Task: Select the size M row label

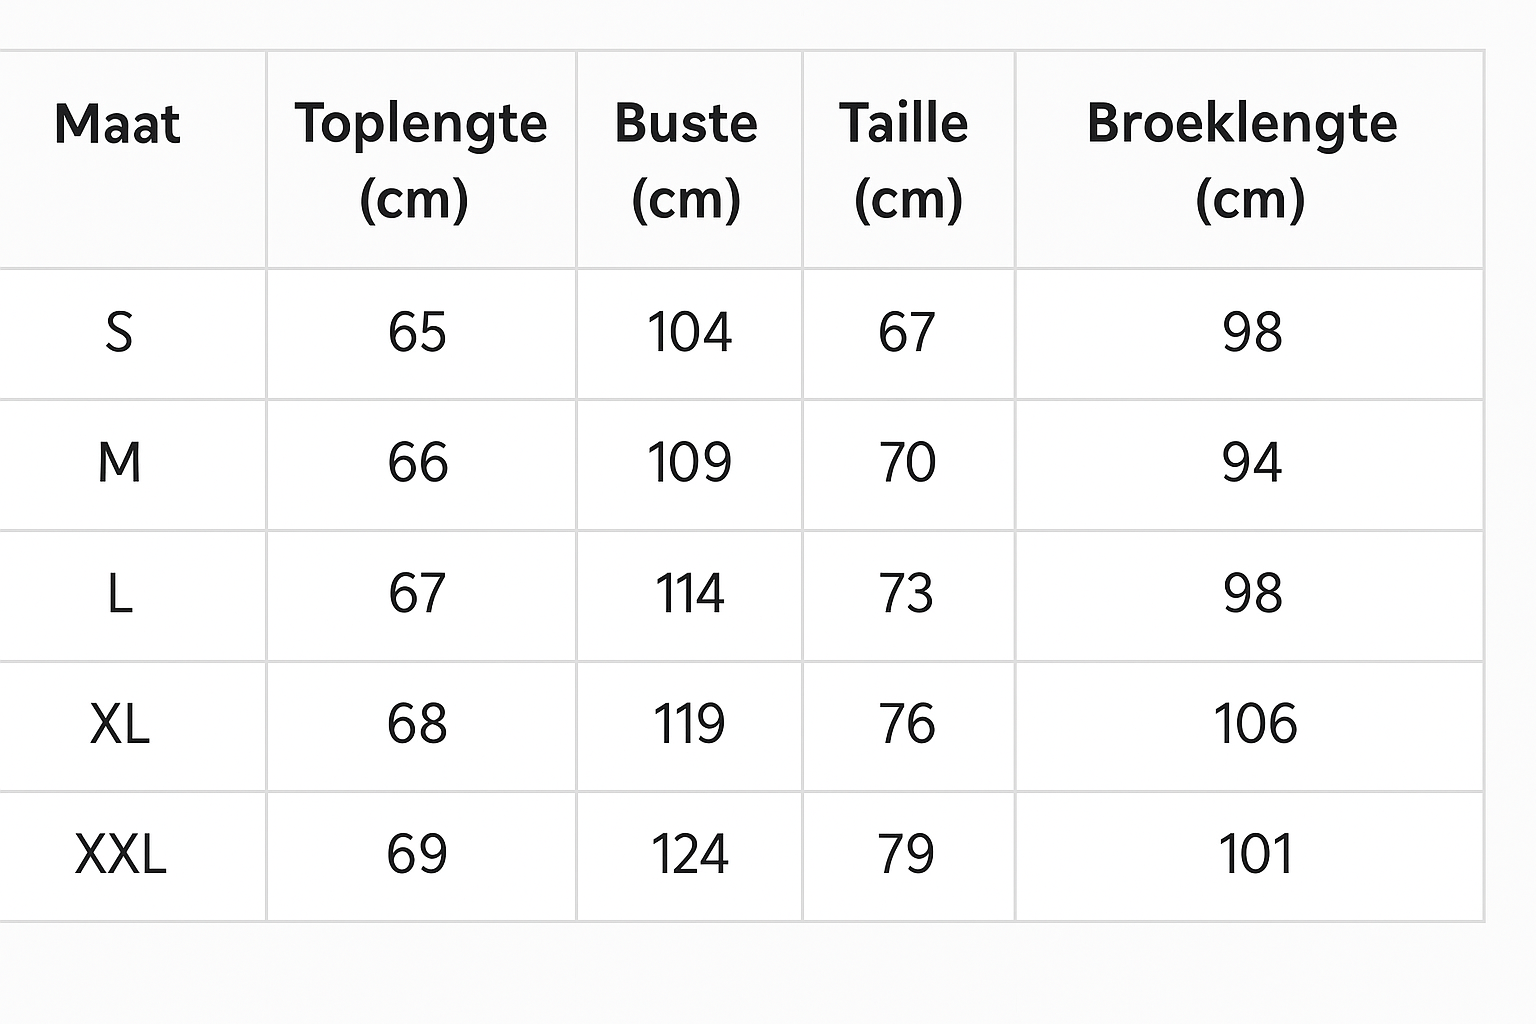Action: pyautogui.click(x=119, y=463)
